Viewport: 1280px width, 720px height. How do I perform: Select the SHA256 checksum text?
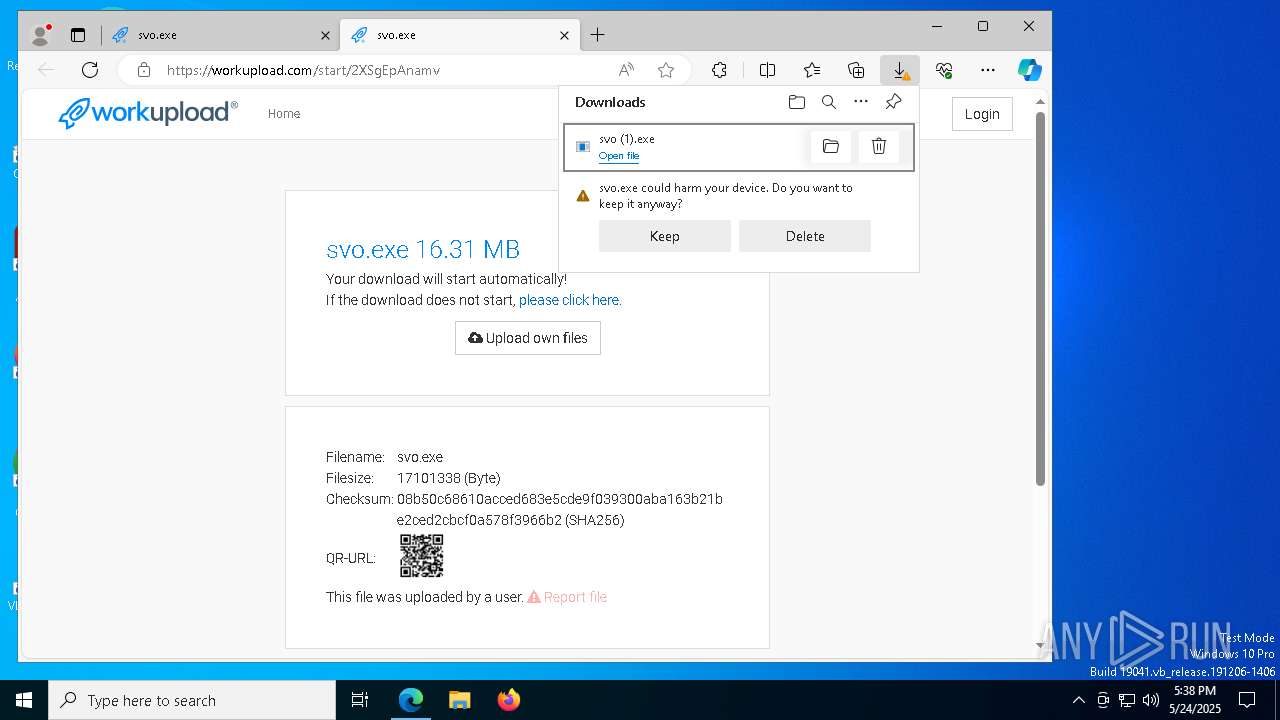[x=560, y=509]
